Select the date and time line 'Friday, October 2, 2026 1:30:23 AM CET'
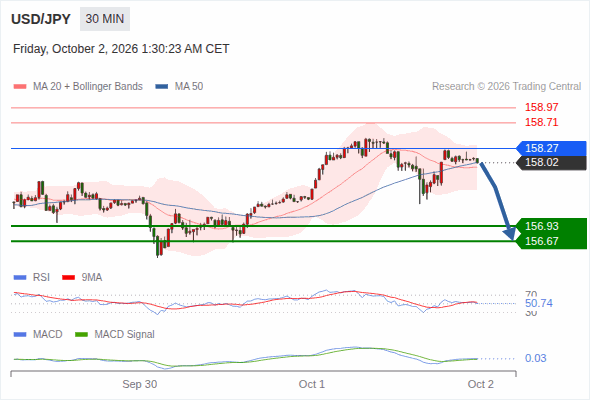Screen dimensions: 590x400 (121, 49)
